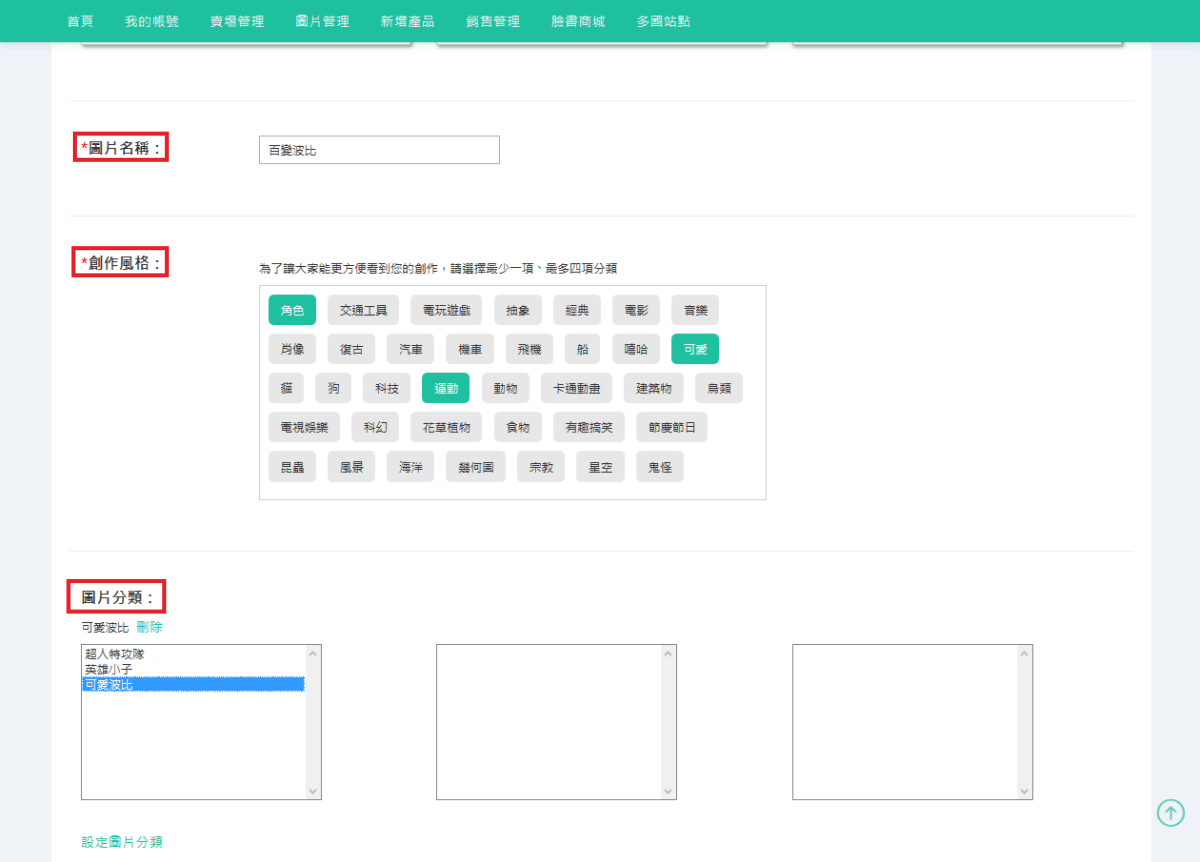The width and height of the screenshot is (1200, 862).
Task: Click down arrow of first listbox scrollbar
Action: point(313,791)
